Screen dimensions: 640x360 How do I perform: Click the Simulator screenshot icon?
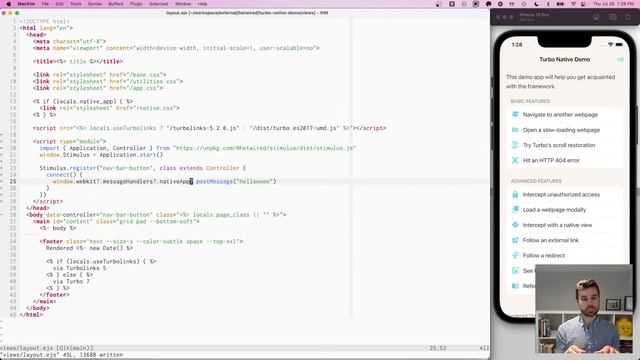tap(613, 17)
